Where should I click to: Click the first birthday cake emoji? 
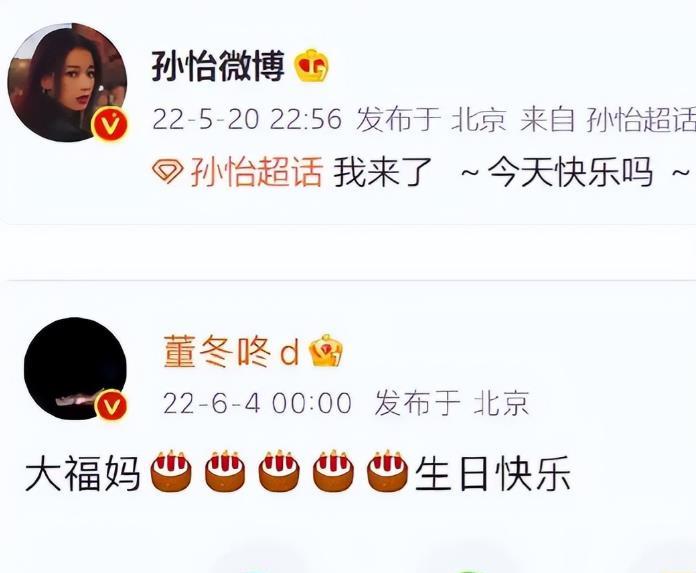coord(171,471)
